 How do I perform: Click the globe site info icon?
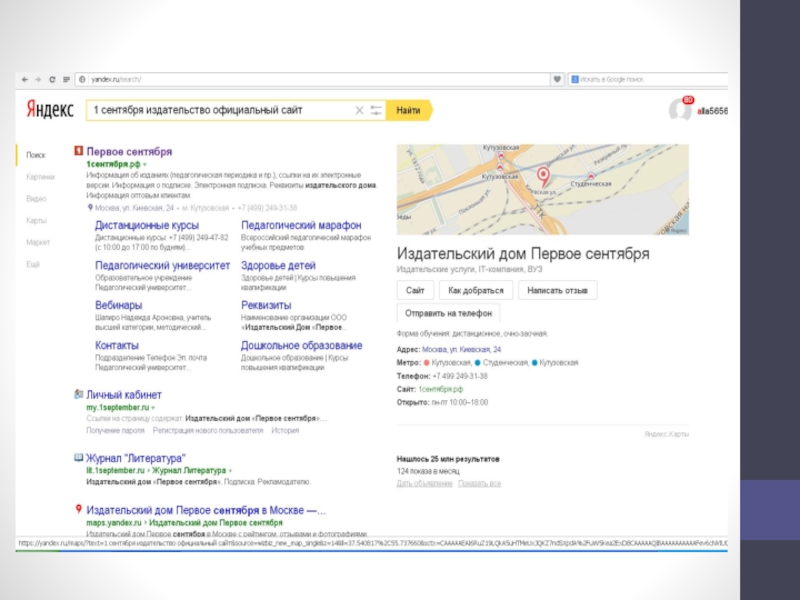tap(82, 80)
